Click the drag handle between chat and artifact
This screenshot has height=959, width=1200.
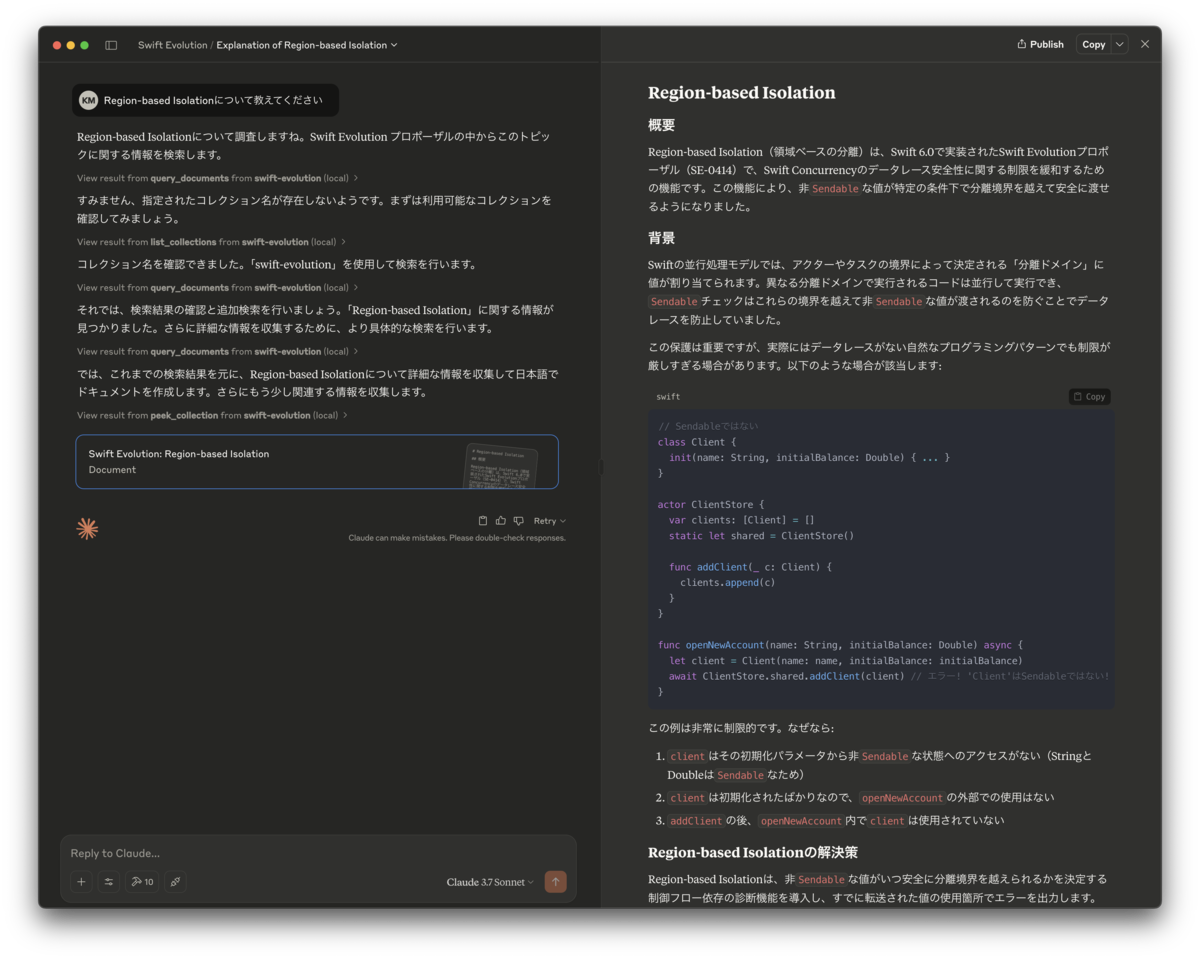pyautogui.click(x=601, y=467)
